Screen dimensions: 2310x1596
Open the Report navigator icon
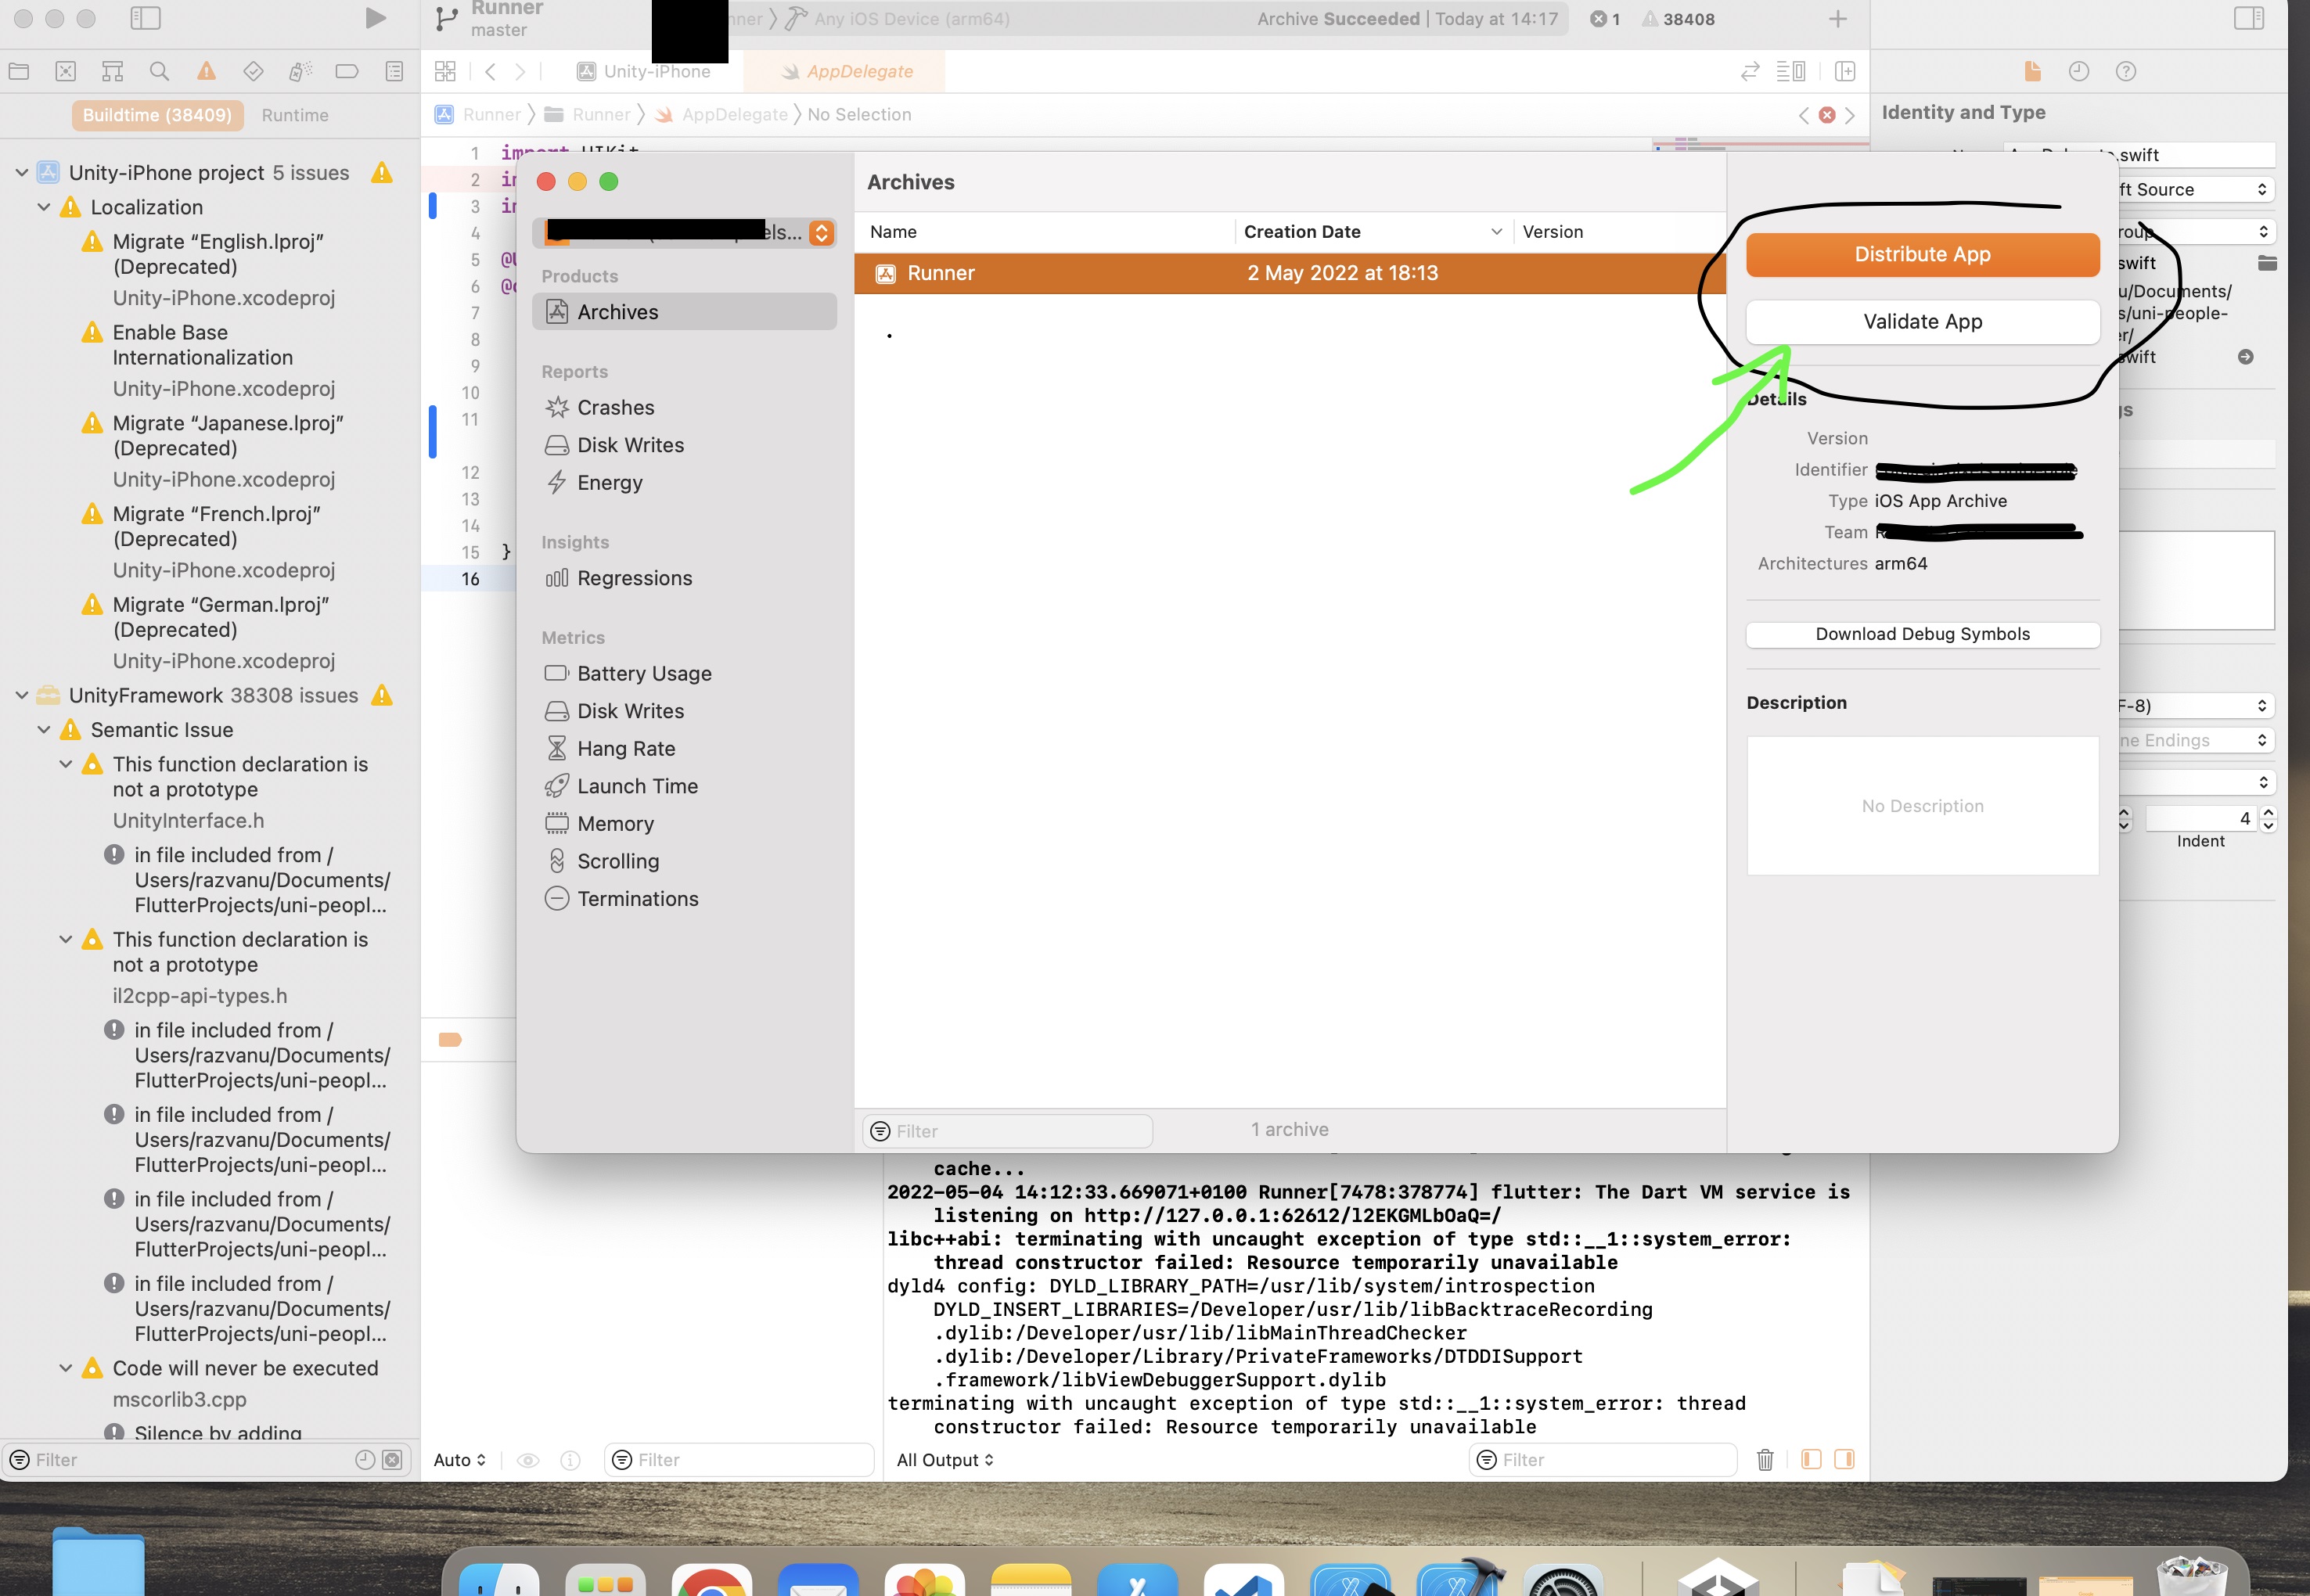point(394,71)
